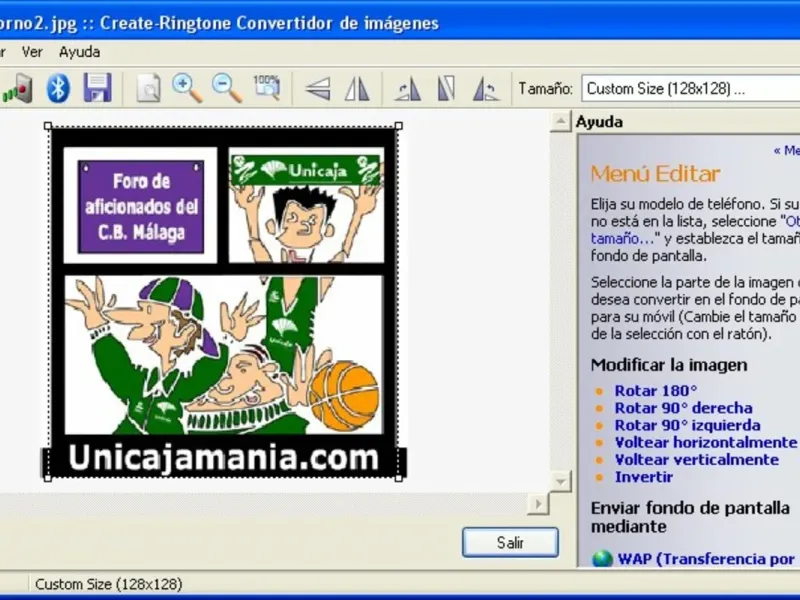This screenshot has height=600, width=800.
Task: Click the Menú Editar heading
Action: click(655, 174)
